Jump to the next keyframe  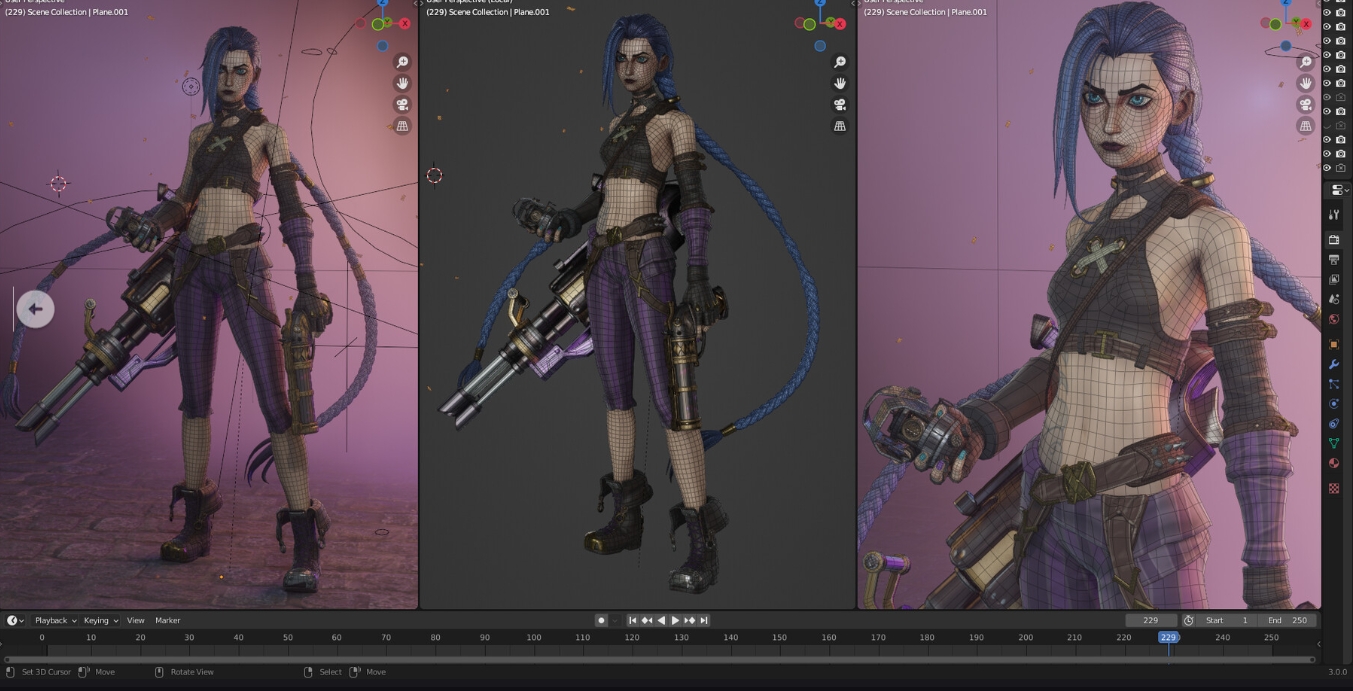click(x=689, y=620)
